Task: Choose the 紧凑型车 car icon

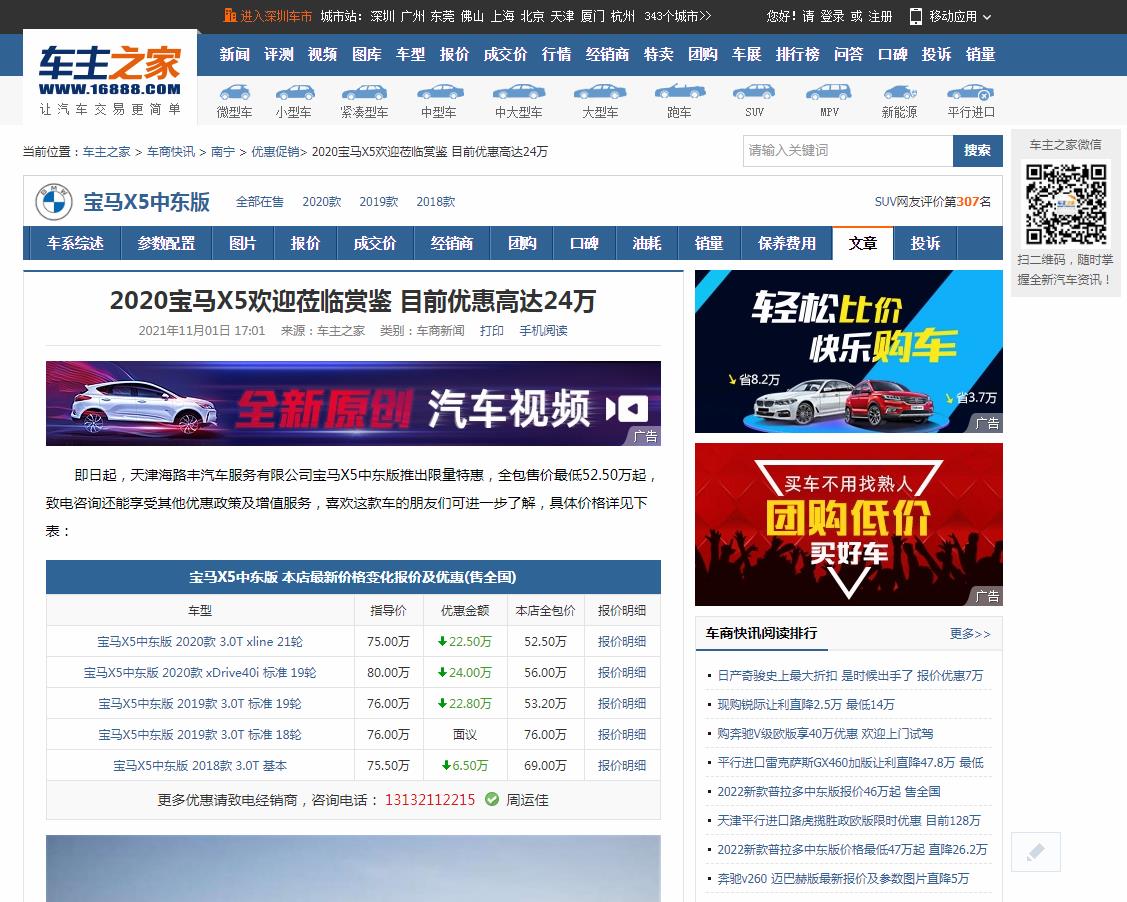Action: pos(364,92)
